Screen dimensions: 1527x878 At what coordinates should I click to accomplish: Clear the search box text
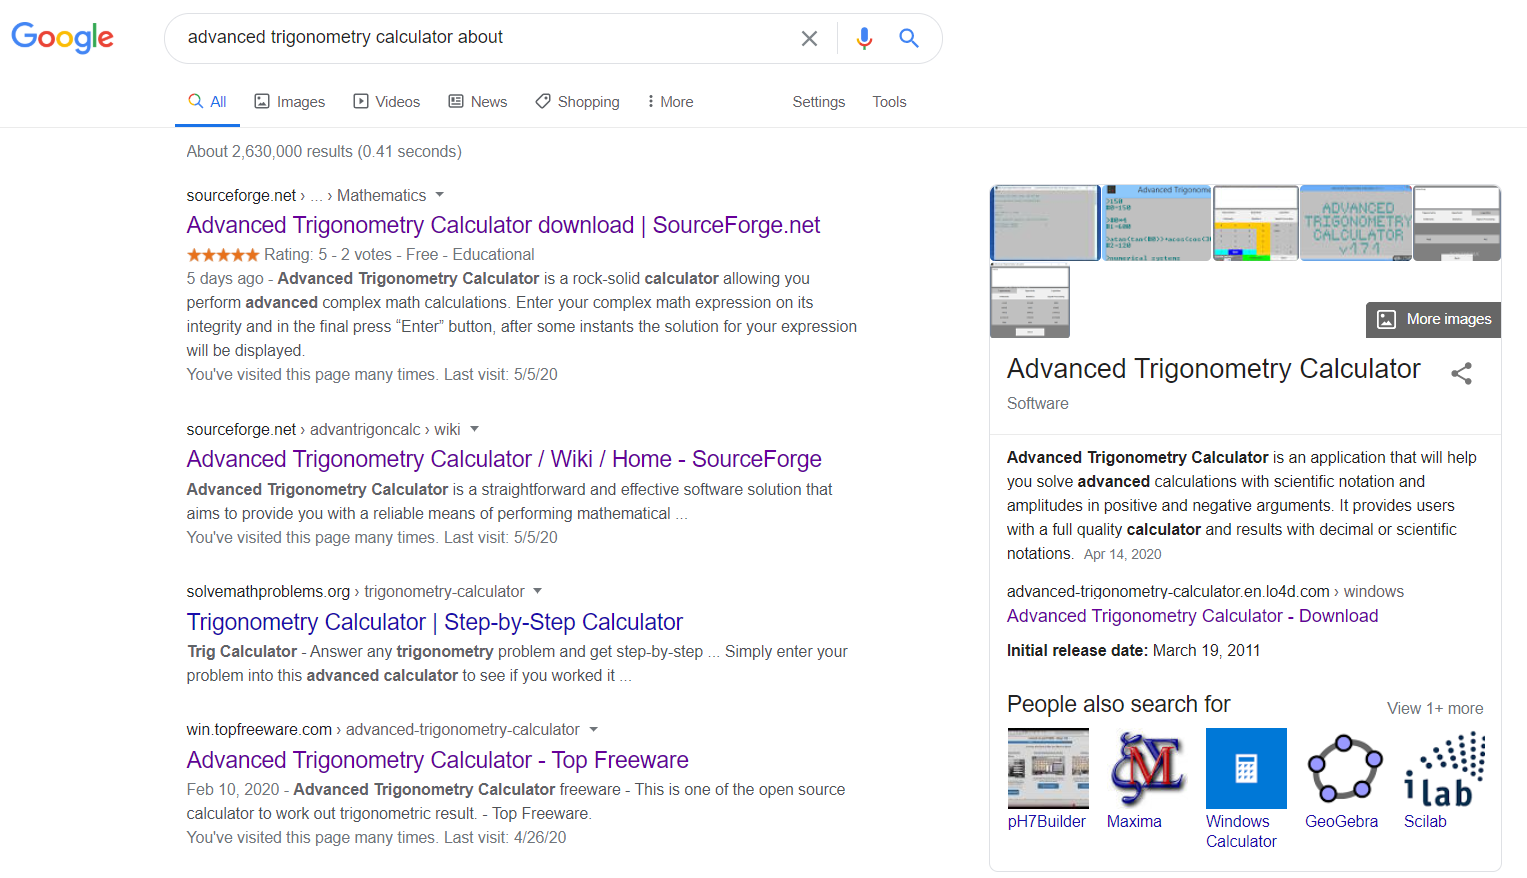click(809, 38)
